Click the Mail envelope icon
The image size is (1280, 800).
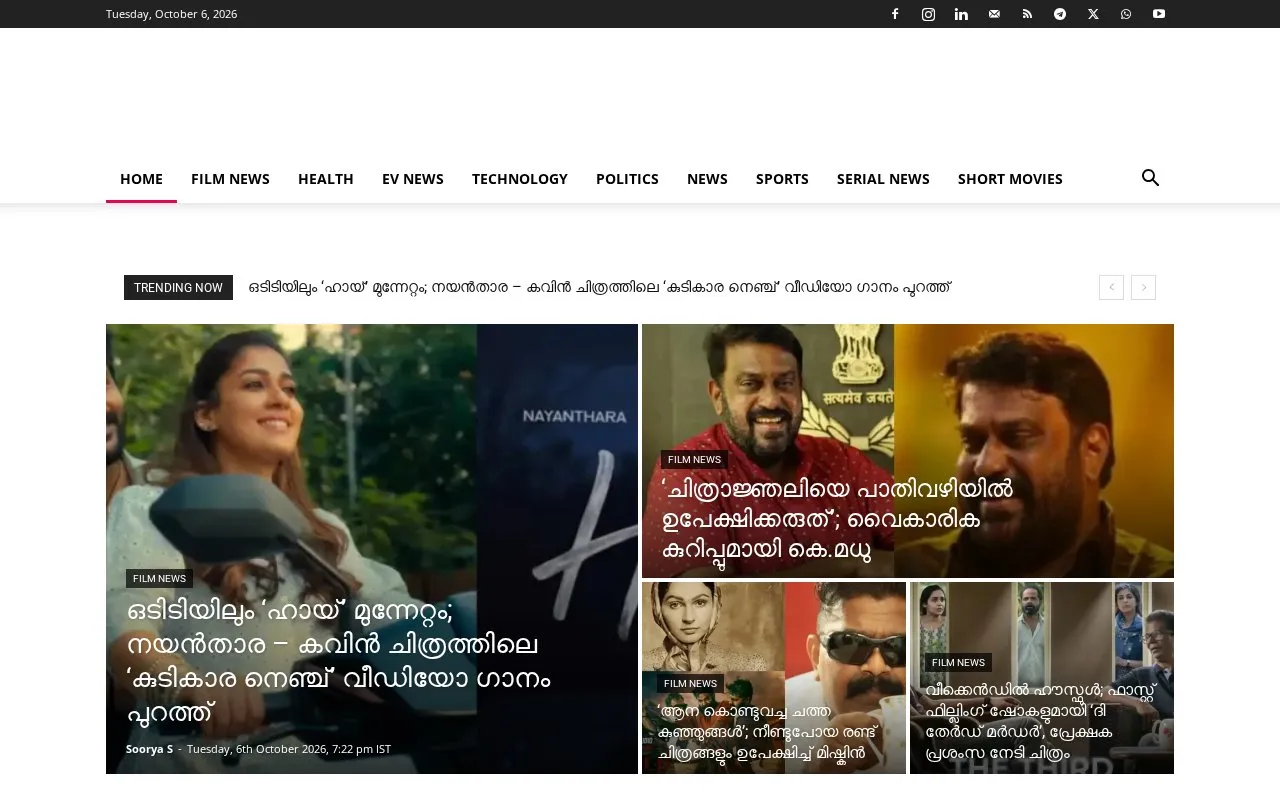994,14
